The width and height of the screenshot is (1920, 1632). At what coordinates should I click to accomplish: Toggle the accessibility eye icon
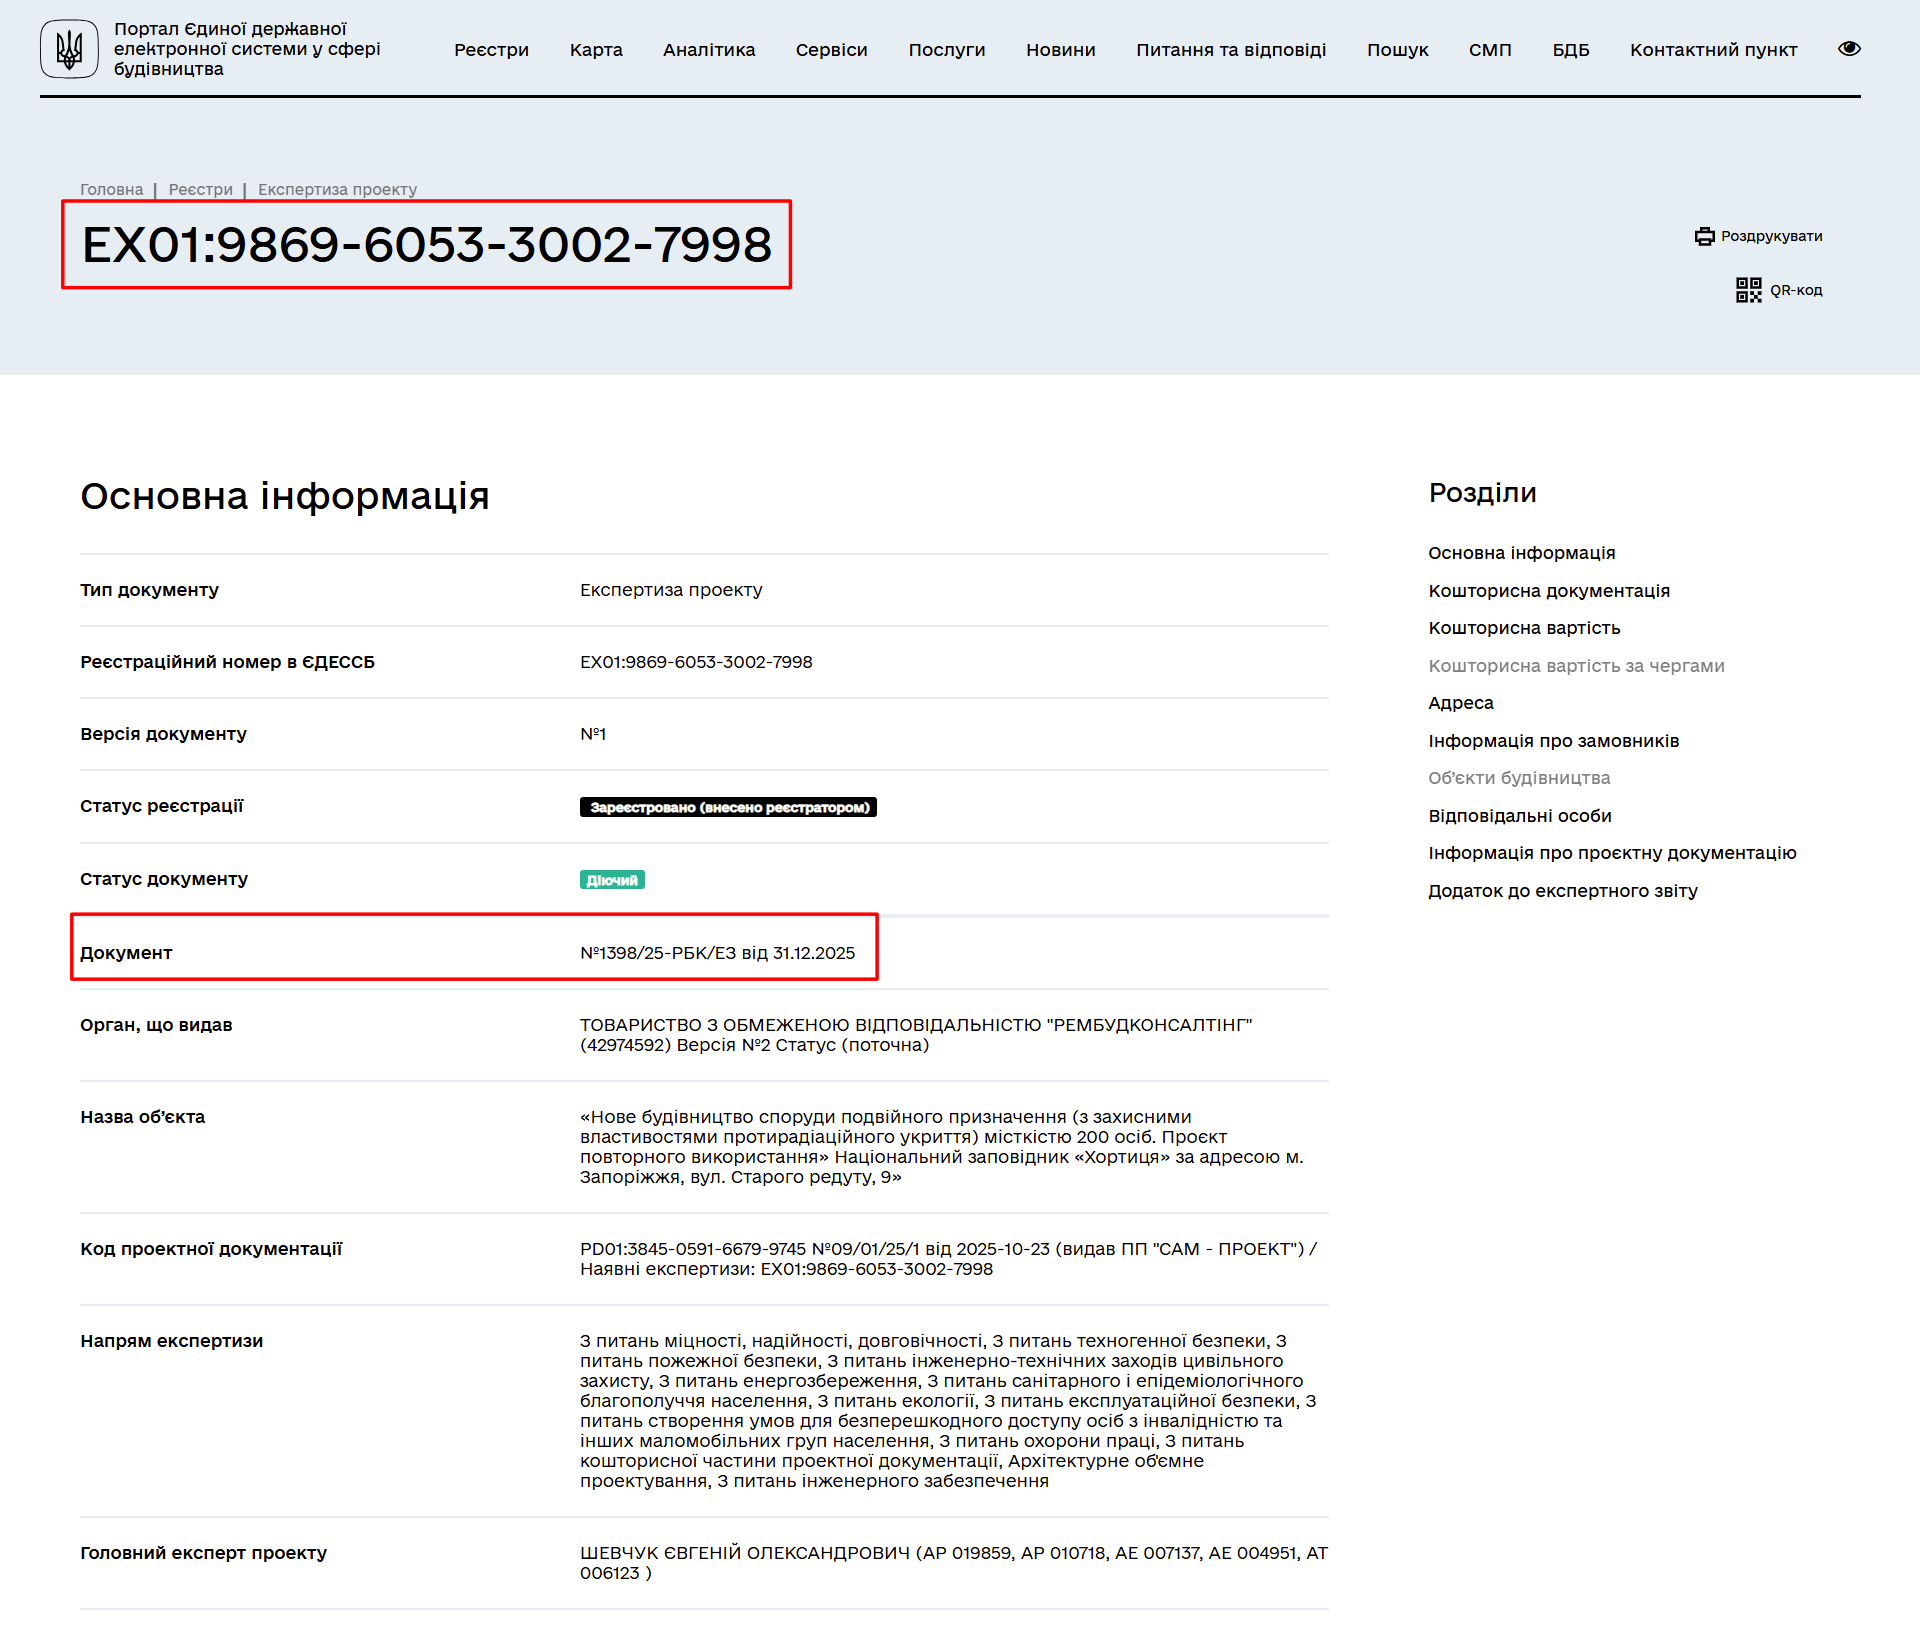[x=1849, y=49]
